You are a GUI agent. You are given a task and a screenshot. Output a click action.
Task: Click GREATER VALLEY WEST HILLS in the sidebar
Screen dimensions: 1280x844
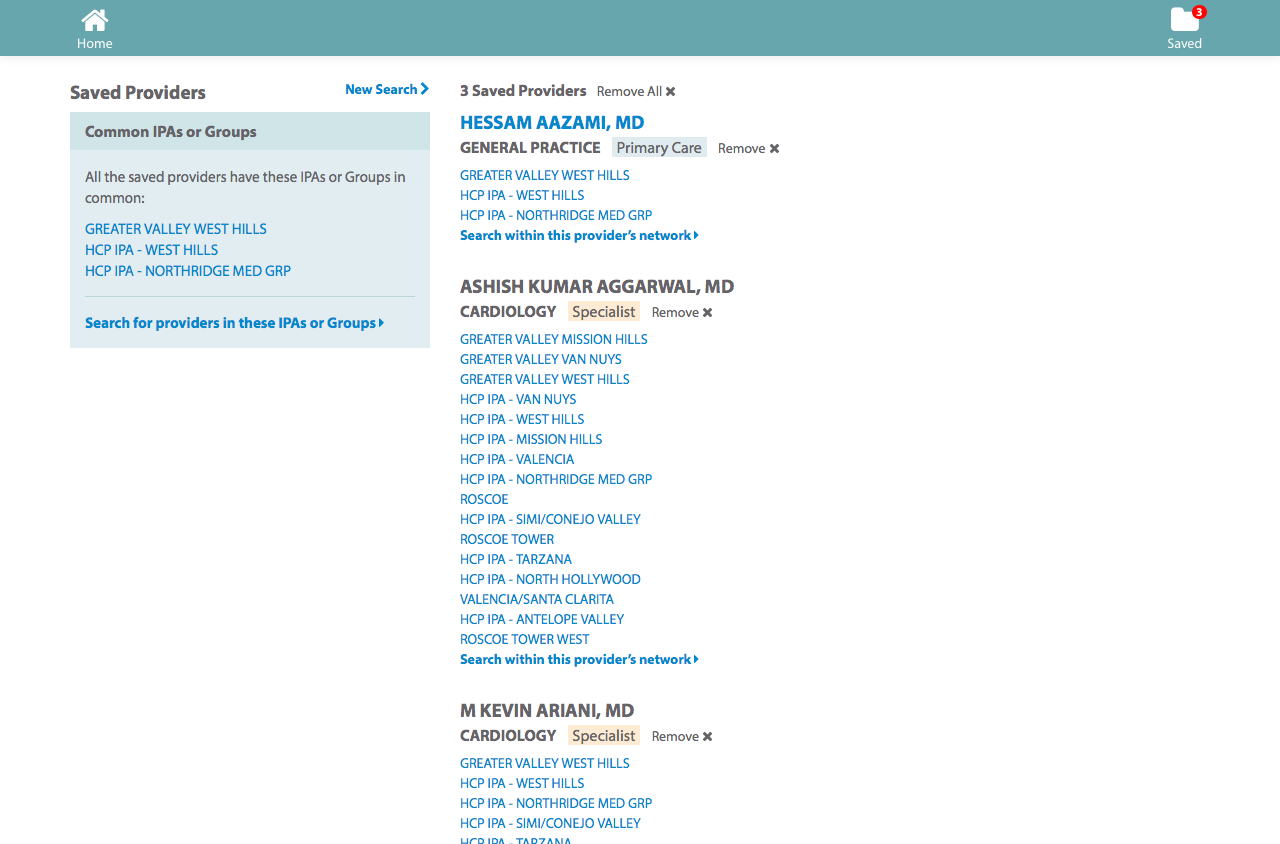(175, 229)
